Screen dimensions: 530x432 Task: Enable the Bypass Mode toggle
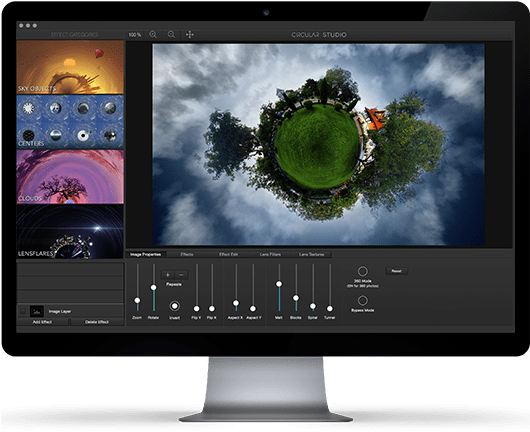tap(362, 301)
